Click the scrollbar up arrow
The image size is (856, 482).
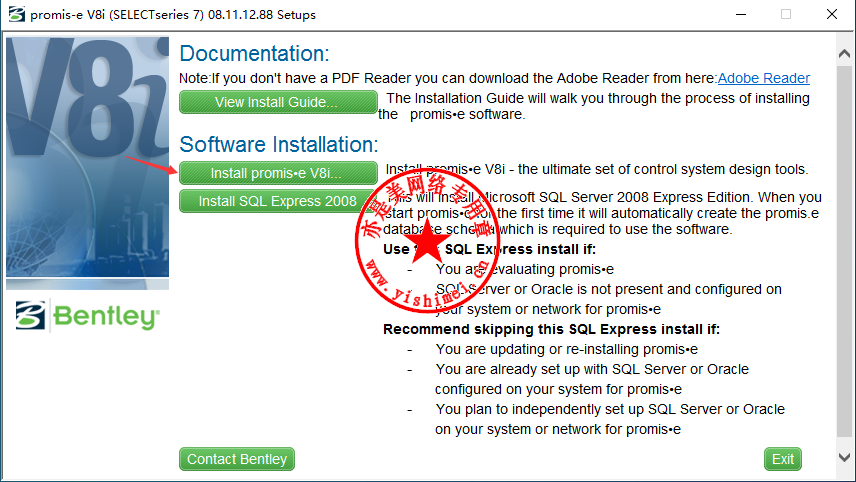click(844, 53)
